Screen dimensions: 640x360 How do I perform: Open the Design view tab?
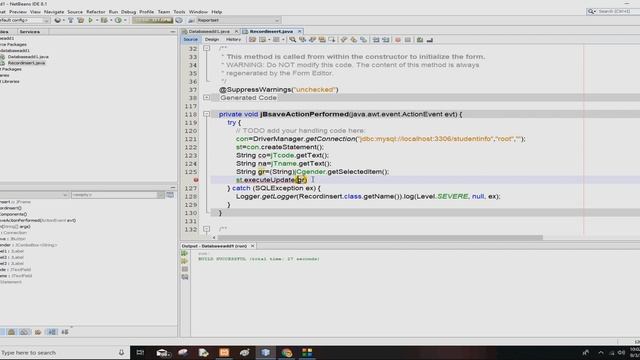point(212,40)
